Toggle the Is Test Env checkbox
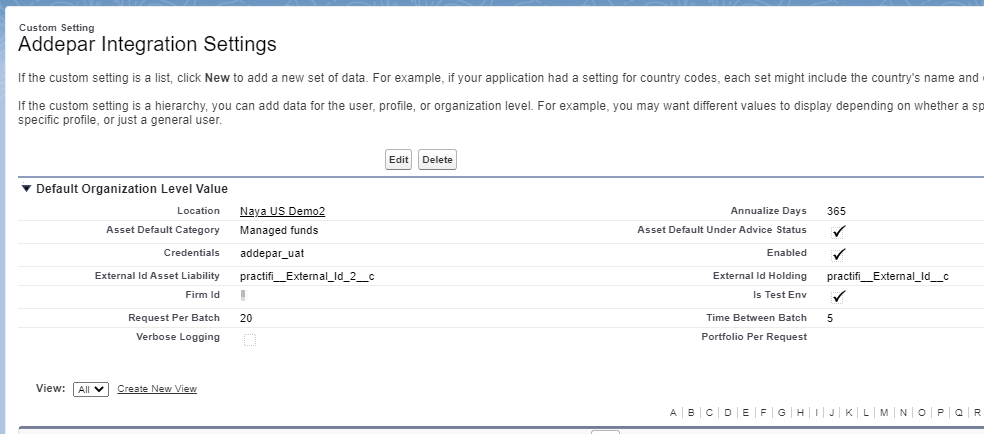This screenshot has height=434, width=984. [x=838, y=297]
